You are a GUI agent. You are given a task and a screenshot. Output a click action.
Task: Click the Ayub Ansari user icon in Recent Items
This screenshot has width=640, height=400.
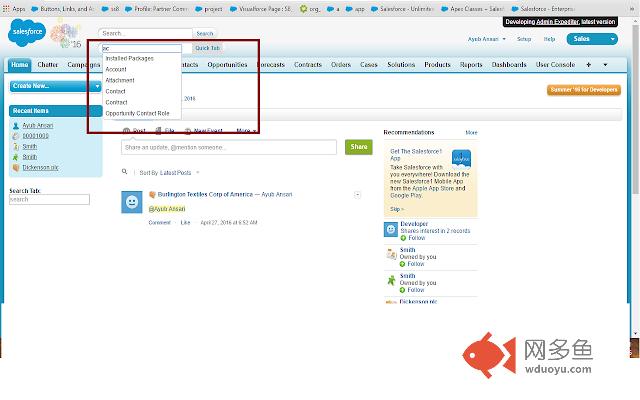[x=16, y=126]
